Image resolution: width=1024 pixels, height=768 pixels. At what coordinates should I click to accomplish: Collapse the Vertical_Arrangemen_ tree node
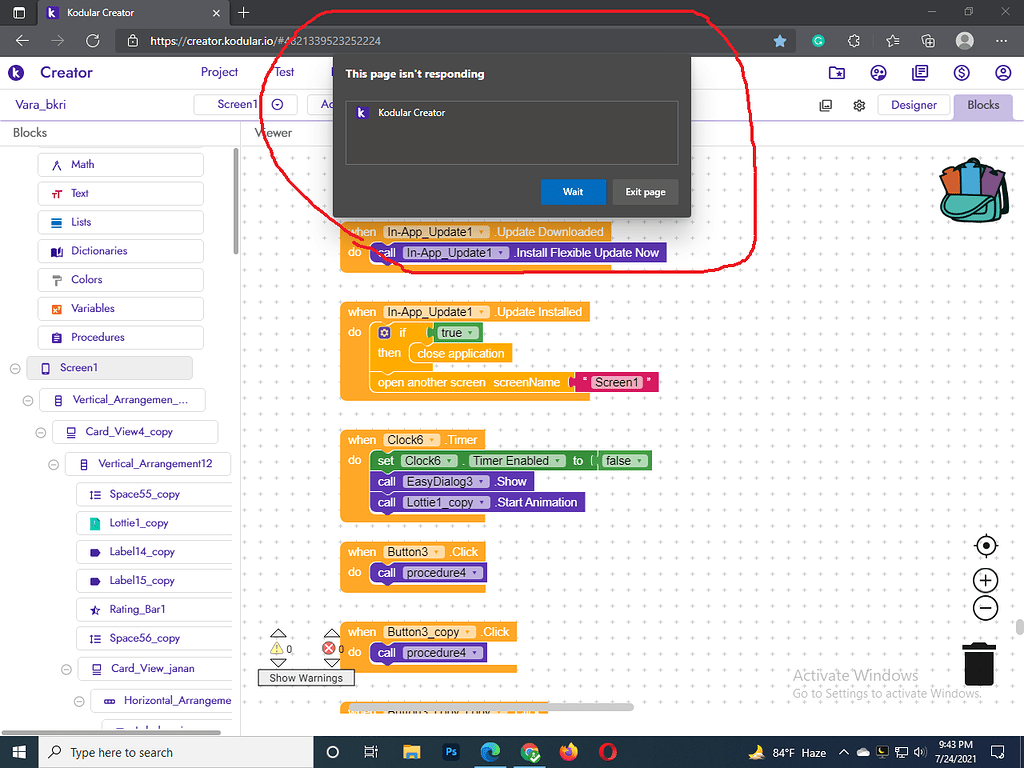point(28,400)
